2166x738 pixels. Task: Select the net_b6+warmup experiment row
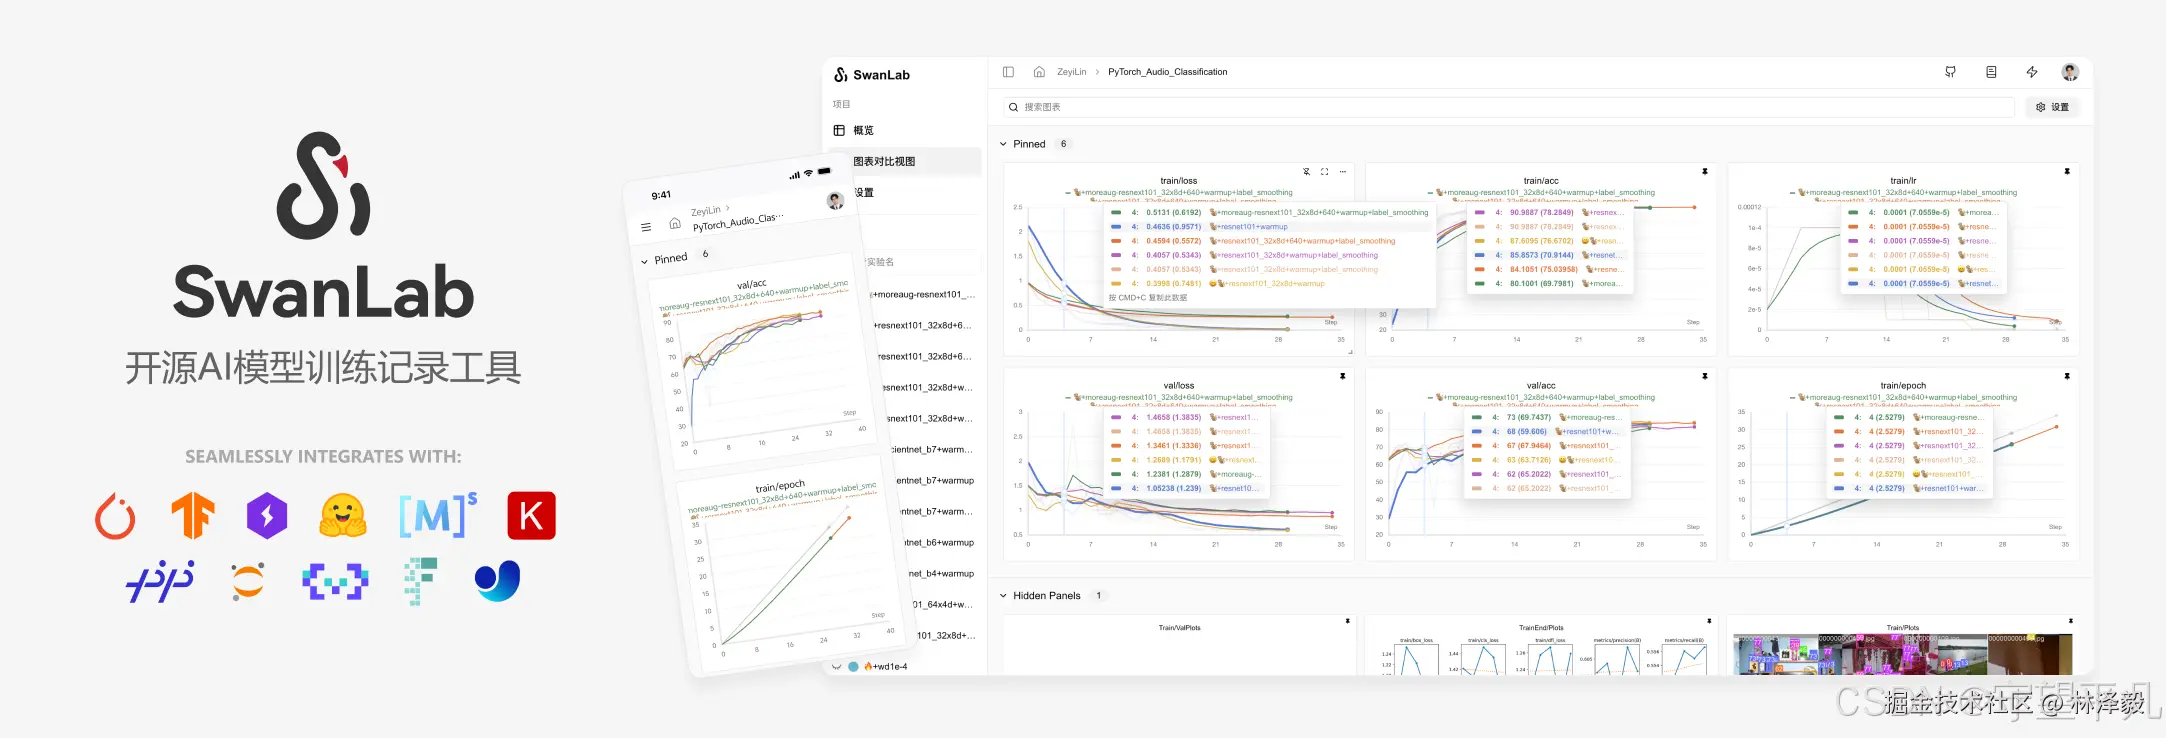tap(938, 542)
